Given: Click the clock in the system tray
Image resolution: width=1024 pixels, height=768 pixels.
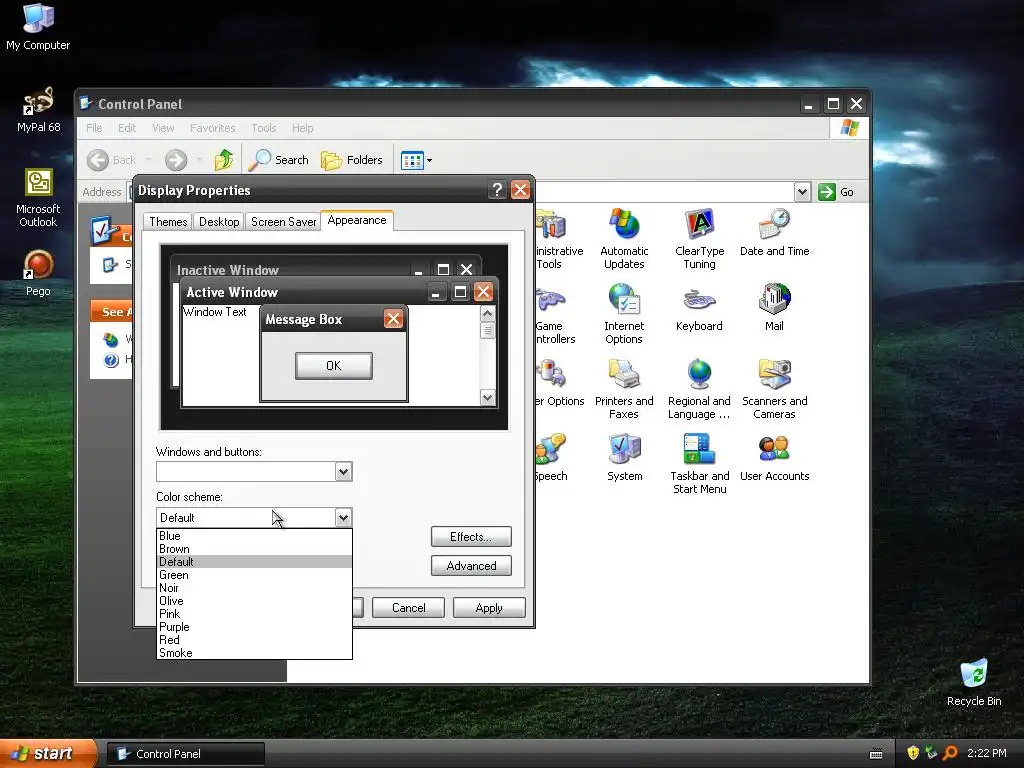Looking at the screenshot, I should (987, 753).
